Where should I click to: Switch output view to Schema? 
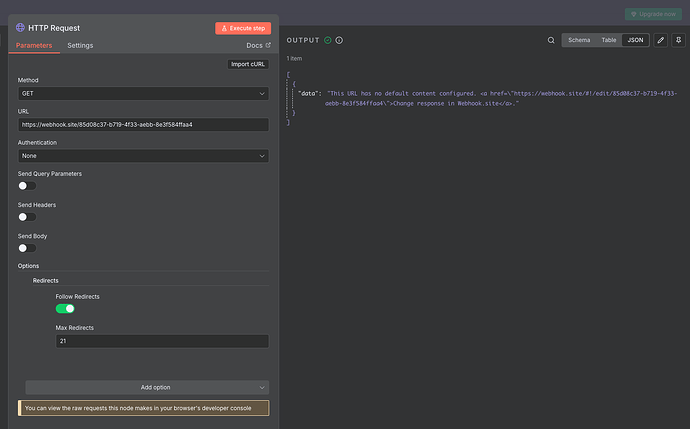pos(579,40)
